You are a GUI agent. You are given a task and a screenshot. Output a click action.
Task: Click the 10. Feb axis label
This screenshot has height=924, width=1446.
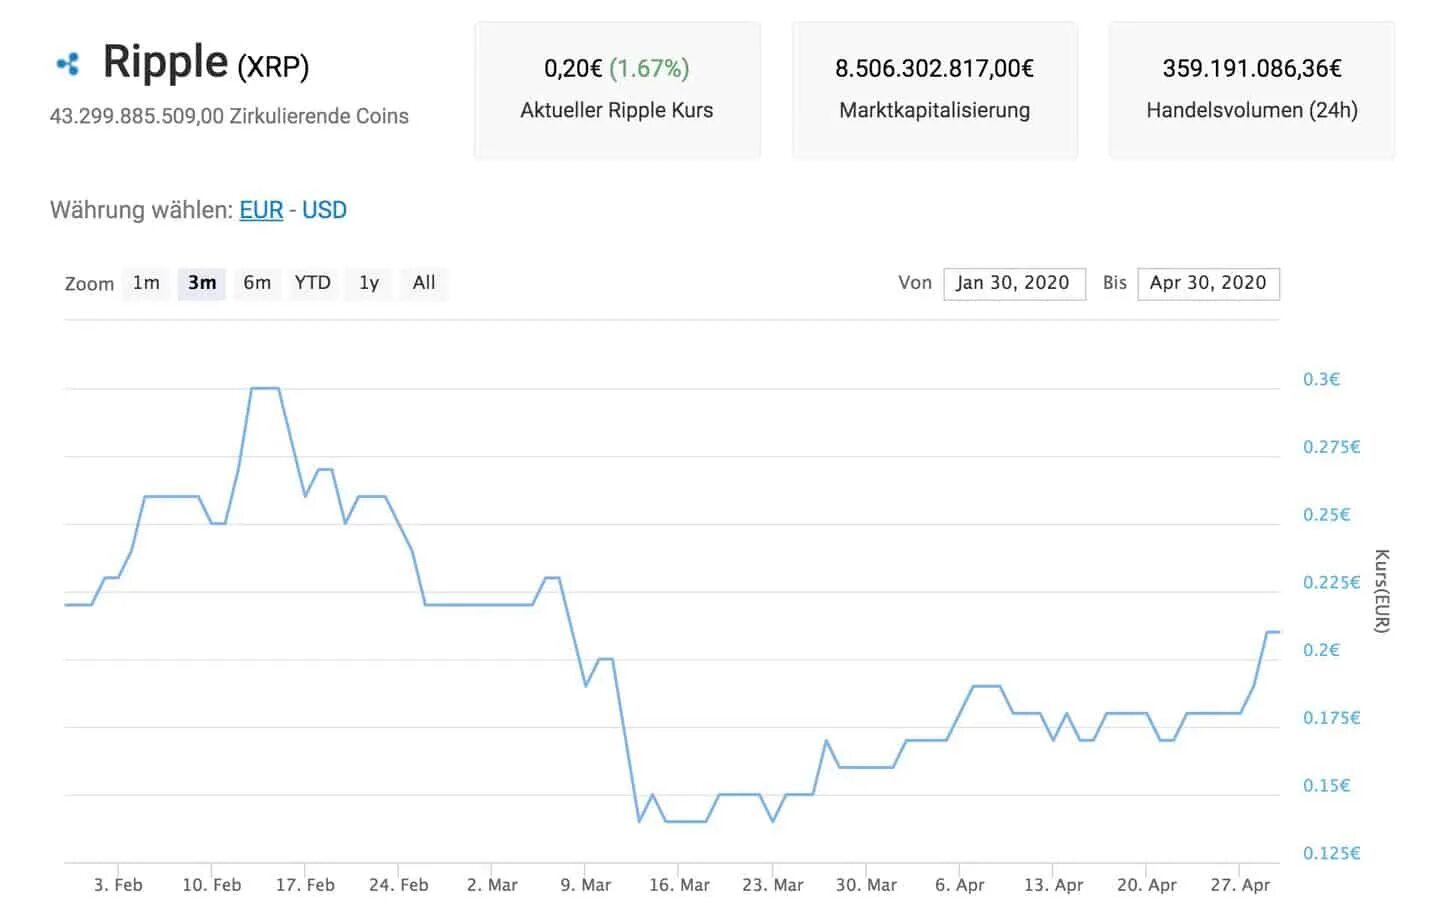point(212,885)
